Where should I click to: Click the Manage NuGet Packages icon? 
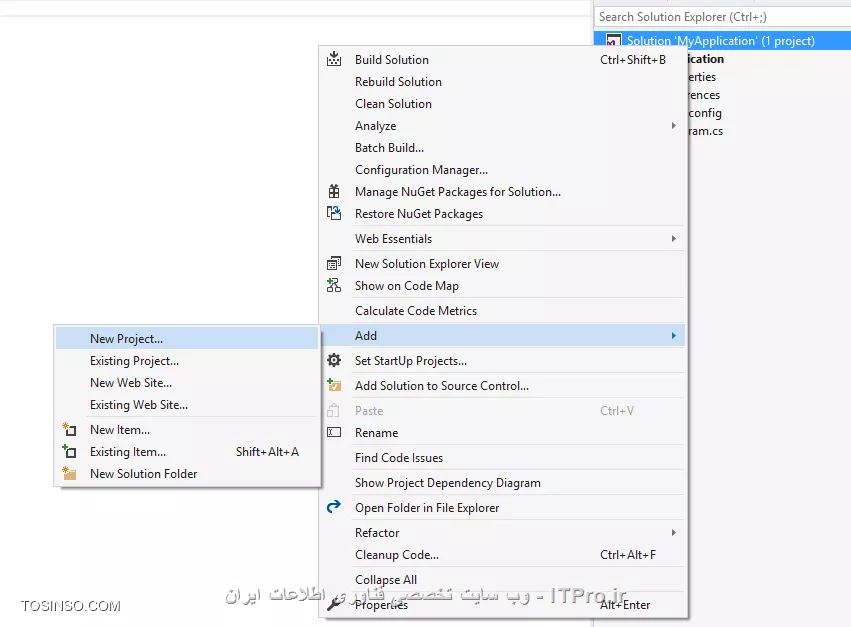point(334,192)
